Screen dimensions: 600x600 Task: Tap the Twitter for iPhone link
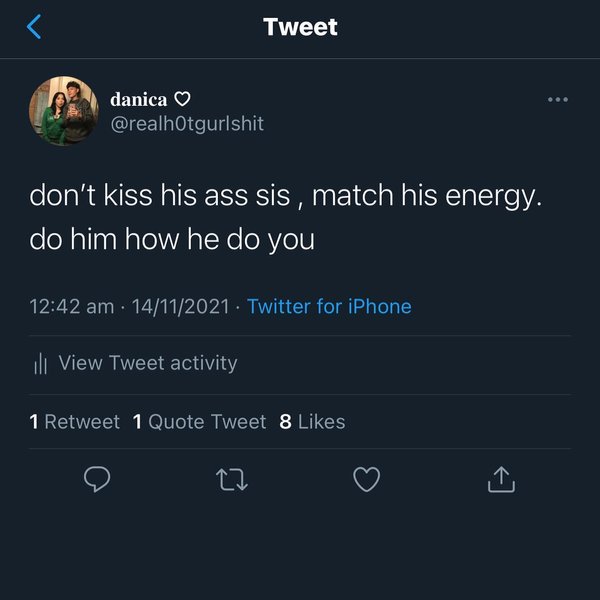tap(329, 307)
